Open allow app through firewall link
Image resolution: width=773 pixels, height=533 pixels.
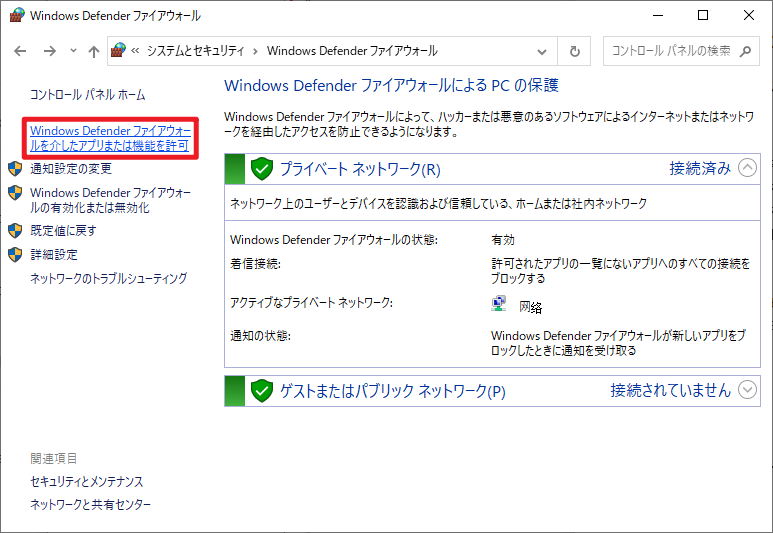110,138
